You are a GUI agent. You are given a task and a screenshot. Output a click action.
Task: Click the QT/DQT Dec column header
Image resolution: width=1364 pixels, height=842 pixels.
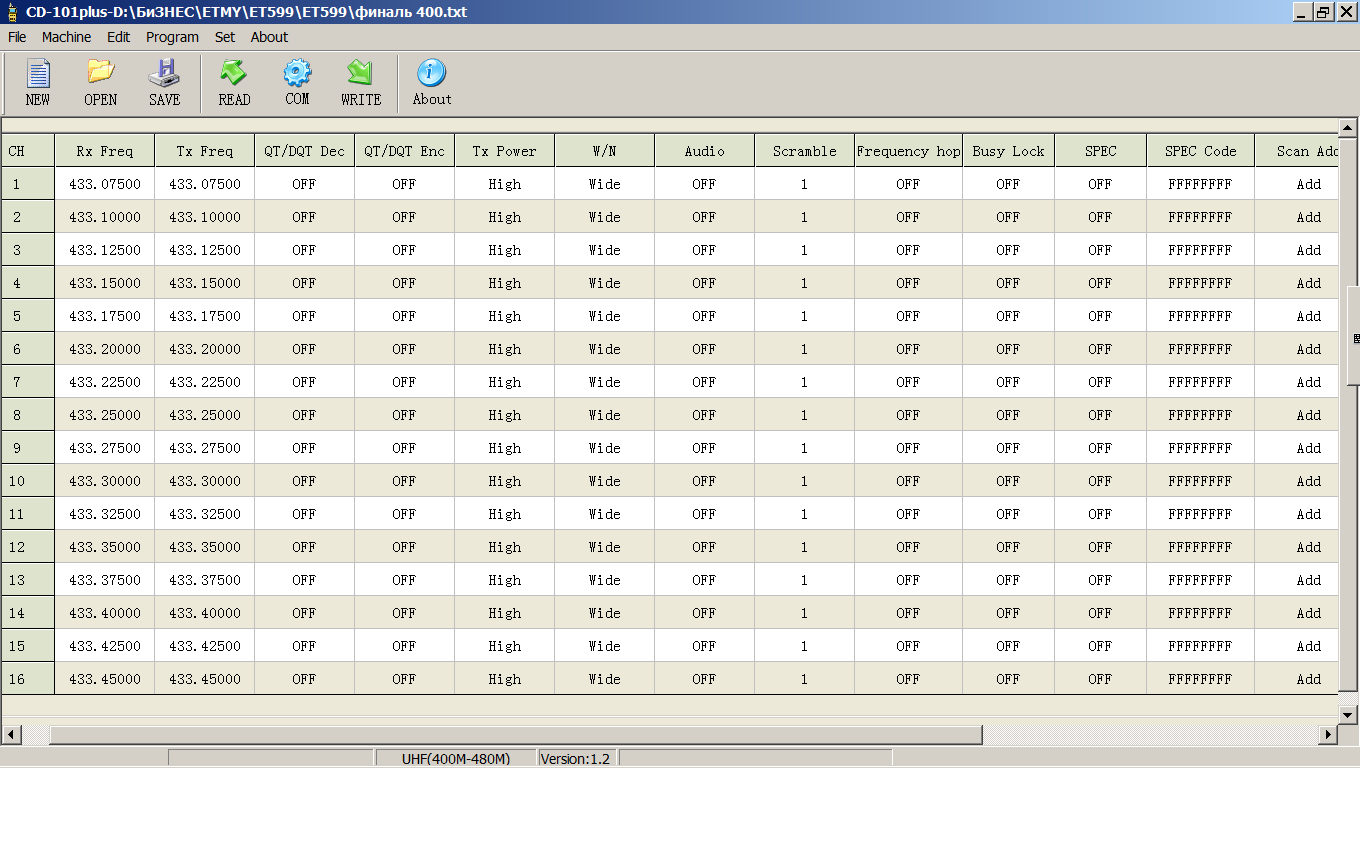(x=305, y=151)
